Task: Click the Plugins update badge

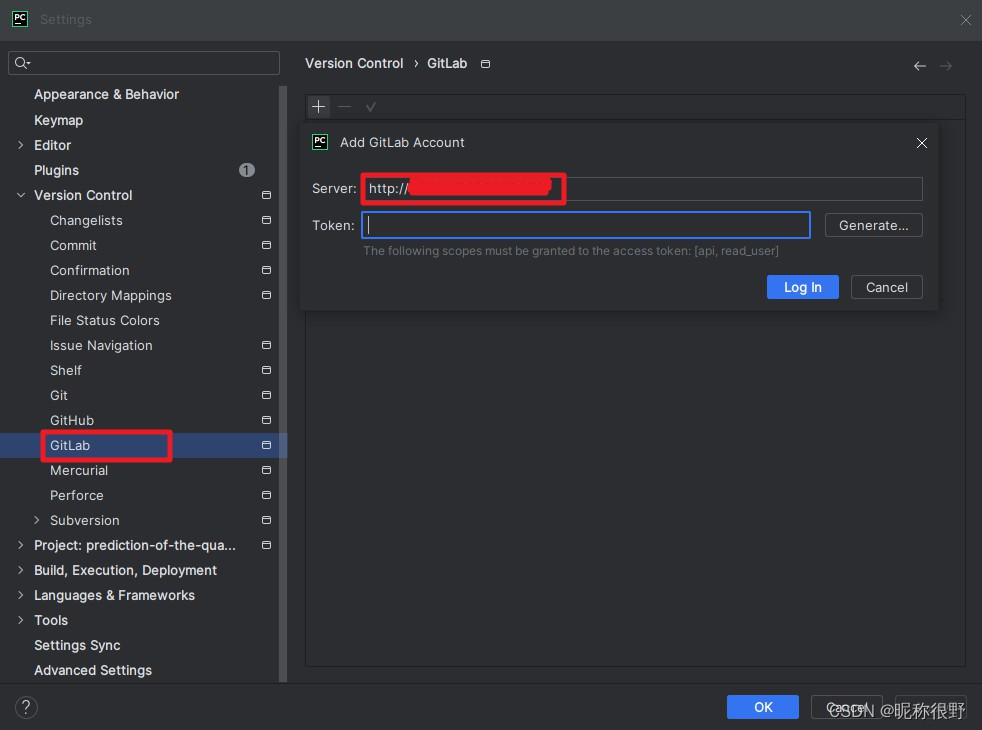Action: 247,170
